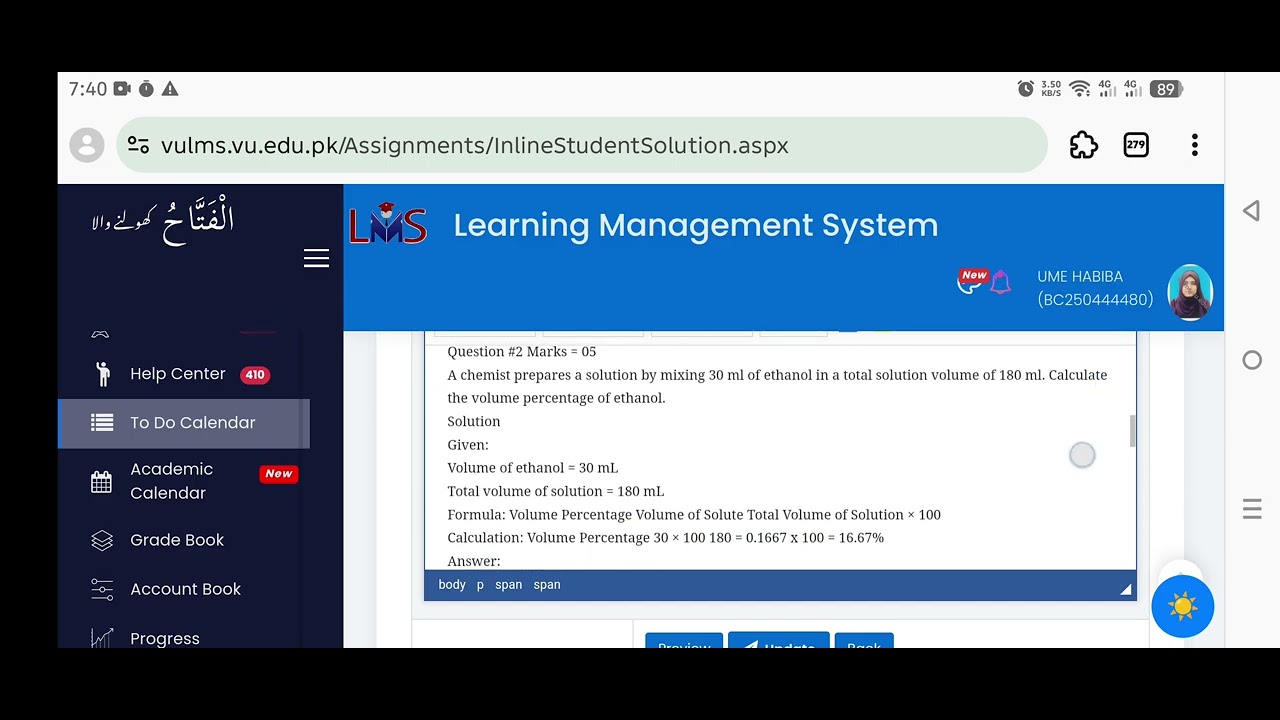This screenshot has height=720, width=1280.
Task: Click the URL address bar
Action: pyautogui.click(x=582, y=145)
